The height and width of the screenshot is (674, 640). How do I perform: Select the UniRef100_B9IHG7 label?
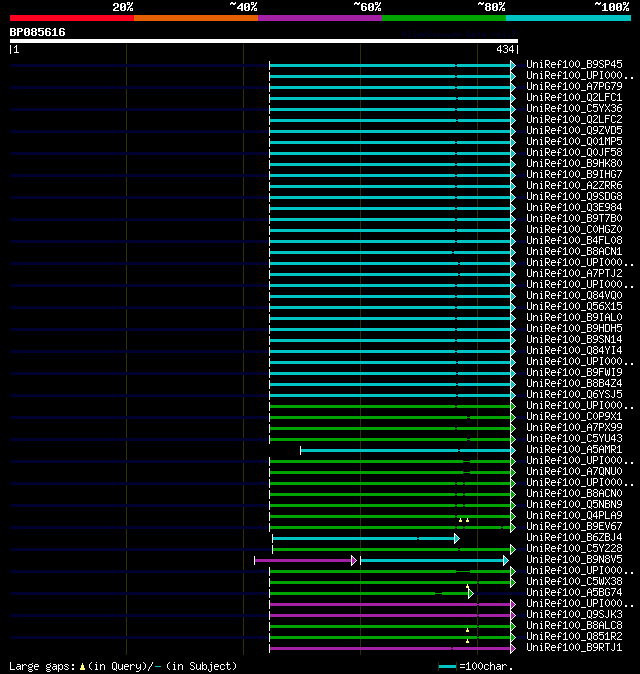tap(574, 175)
